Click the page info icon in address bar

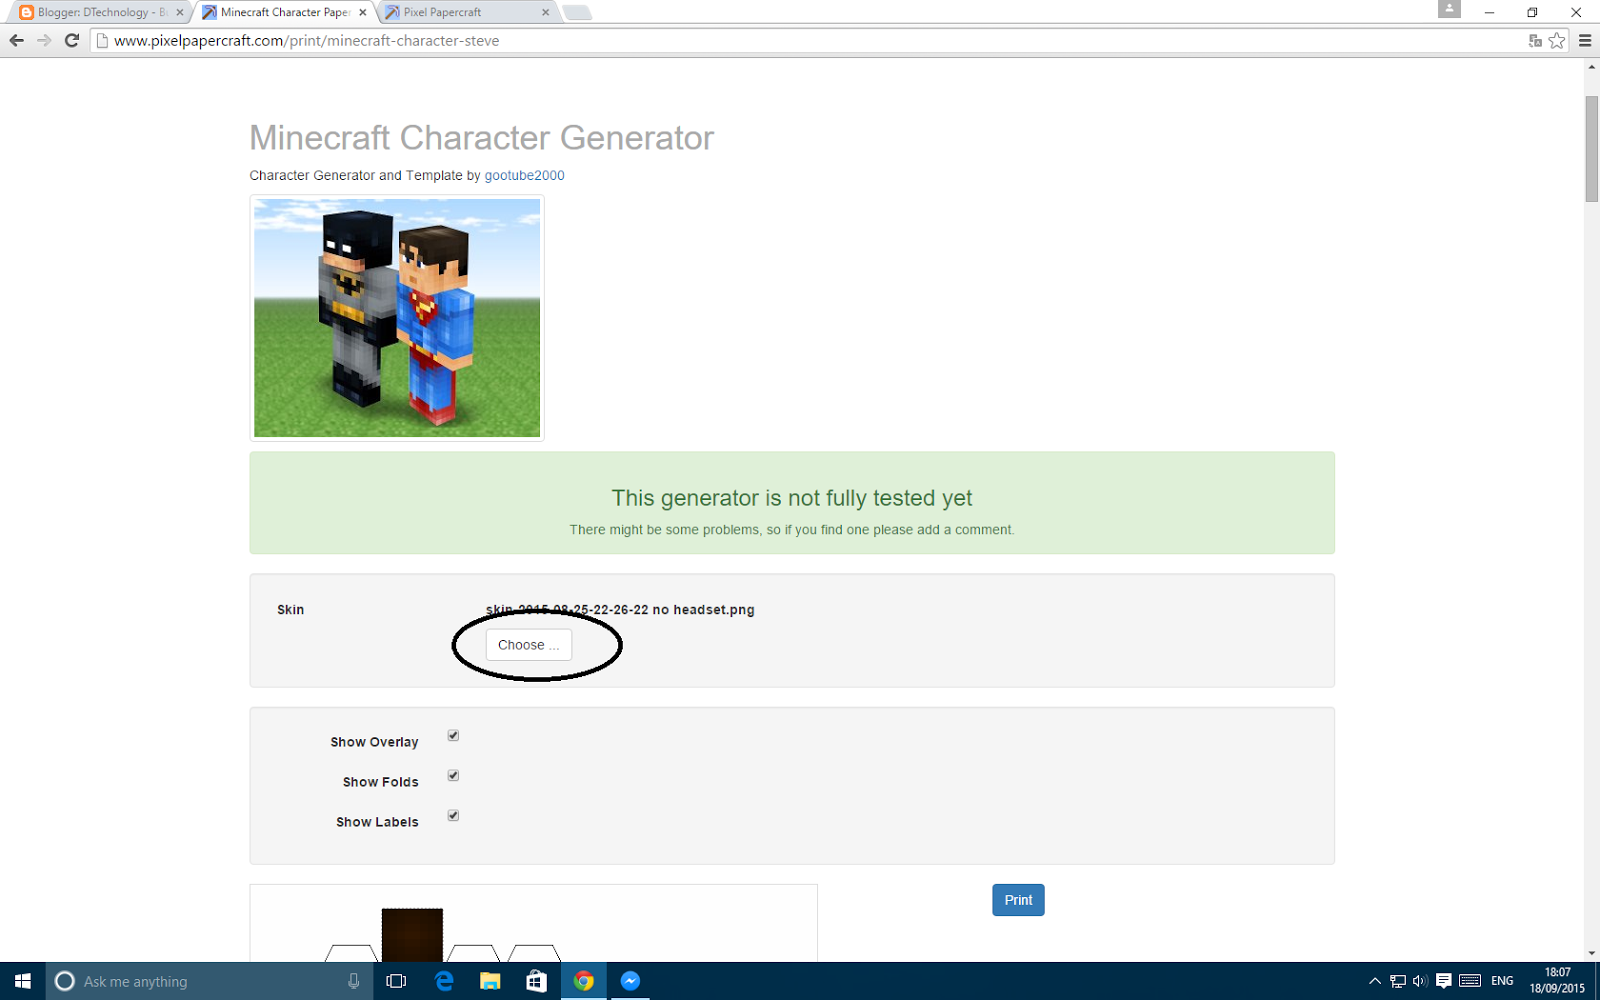(101, 41)
